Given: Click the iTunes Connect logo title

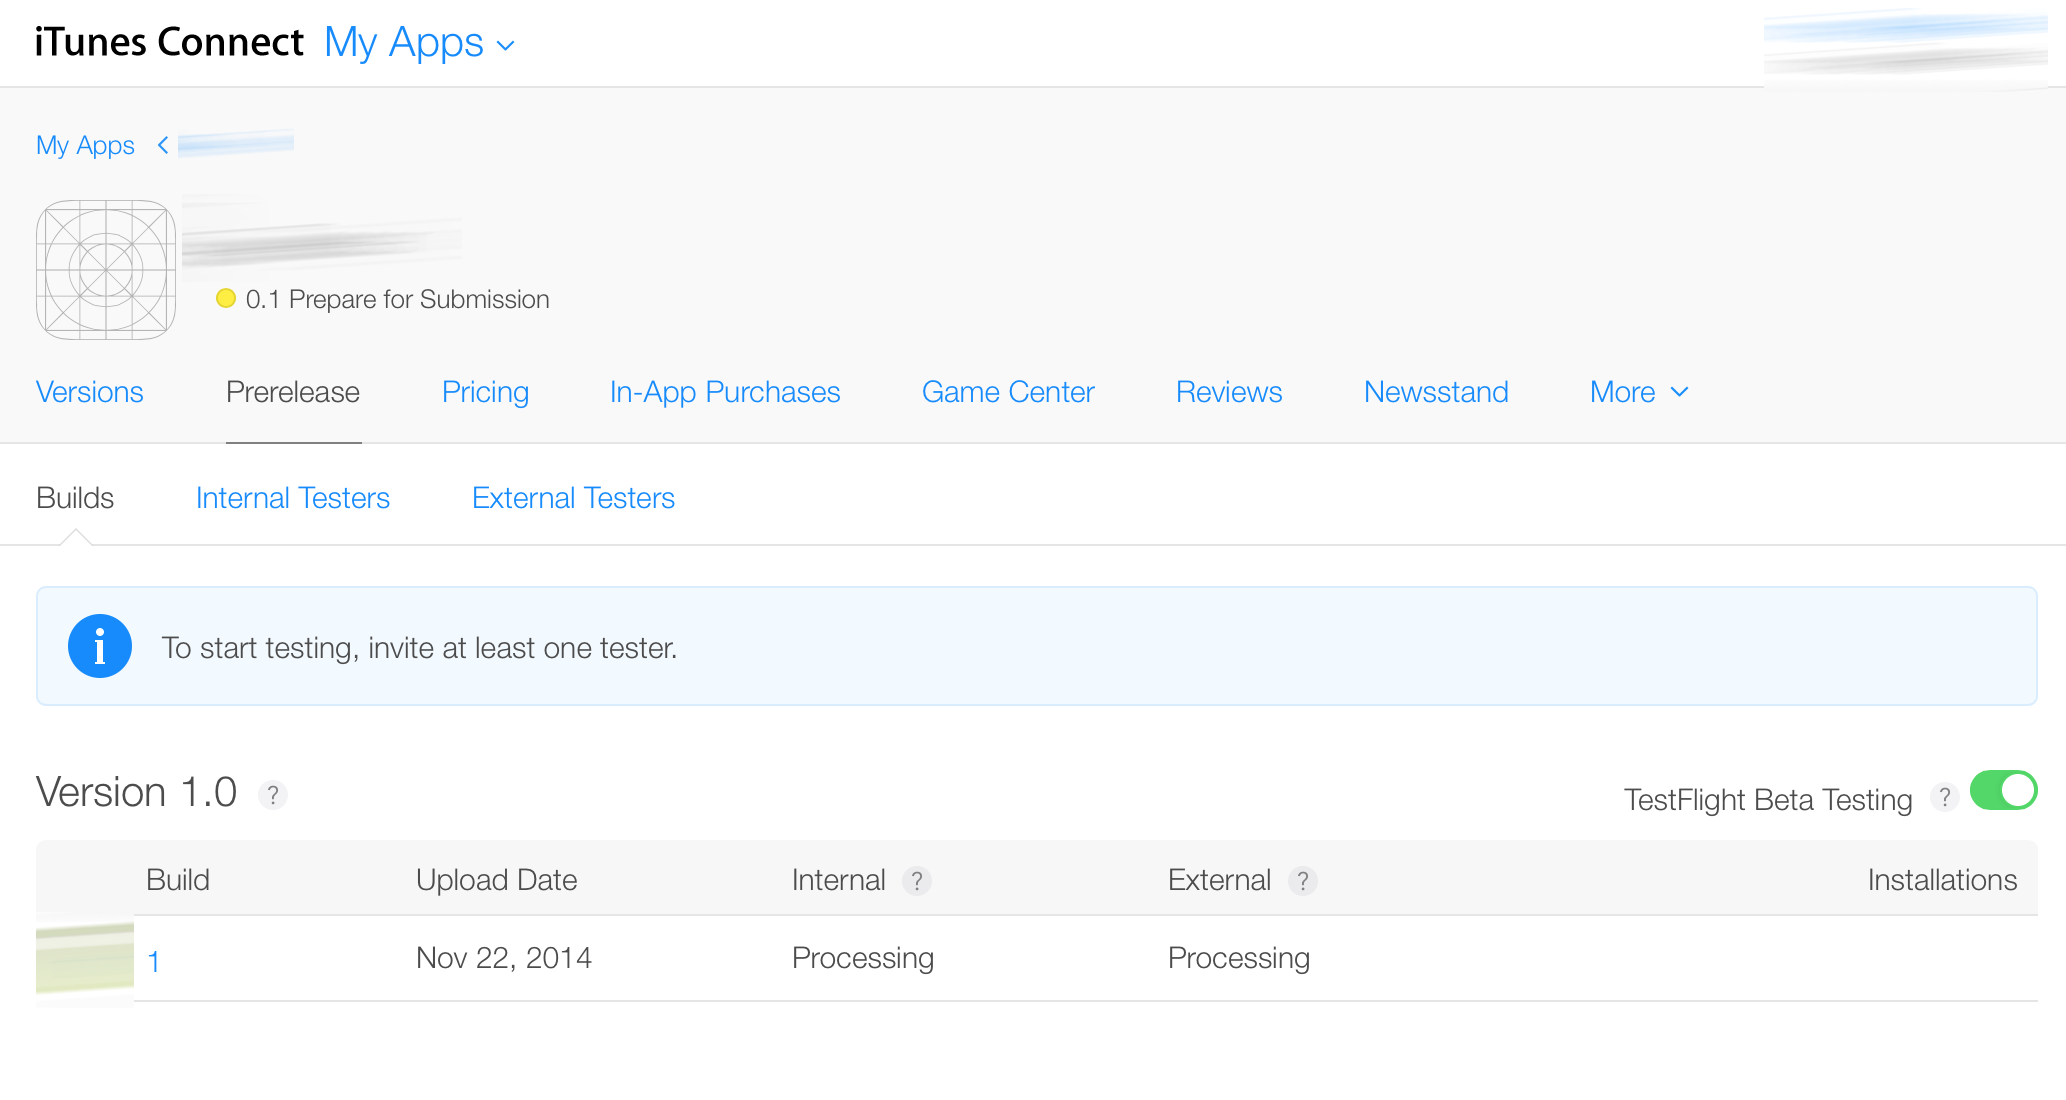Looking at the screenshot, I should (169, 42).
